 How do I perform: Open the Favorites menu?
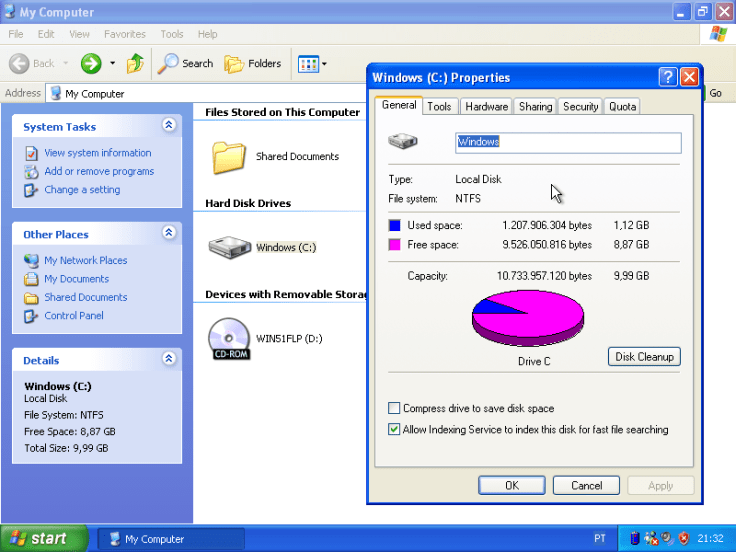125,34
